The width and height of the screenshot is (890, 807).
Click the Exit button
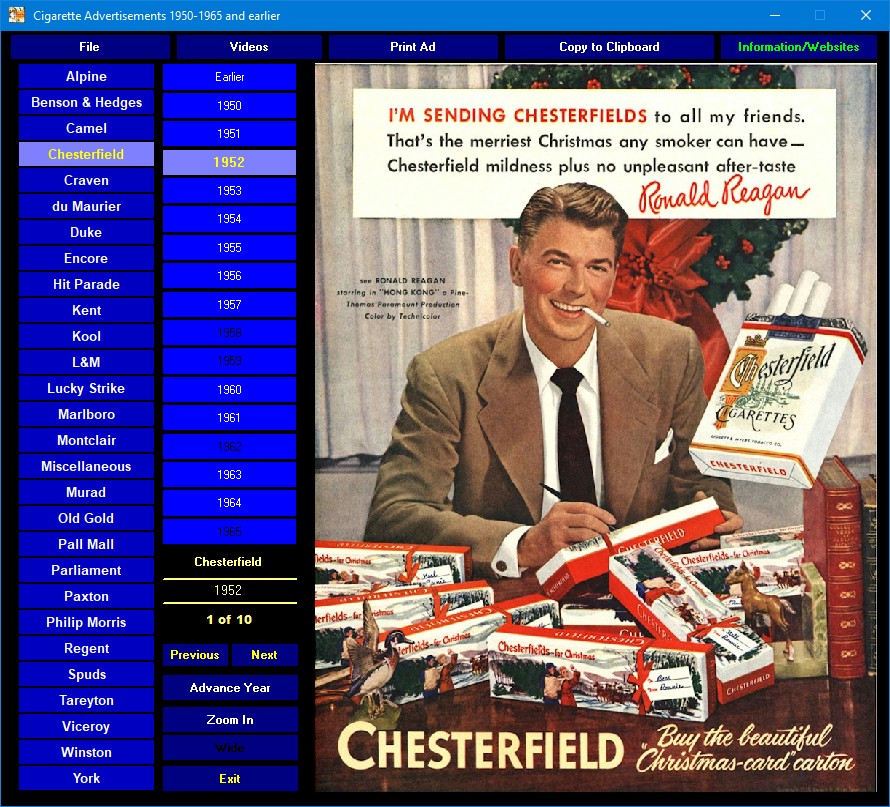point(230,779)
